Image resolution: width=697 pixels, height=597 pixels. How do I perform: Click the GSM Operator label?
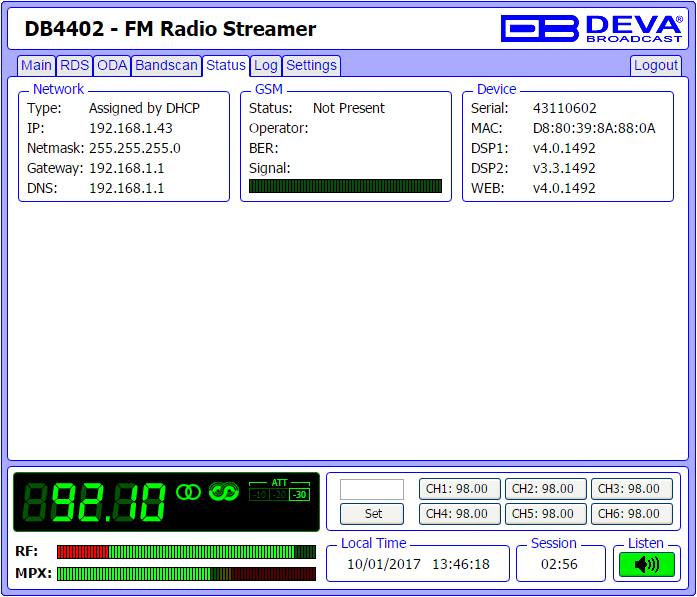(278, 128)
